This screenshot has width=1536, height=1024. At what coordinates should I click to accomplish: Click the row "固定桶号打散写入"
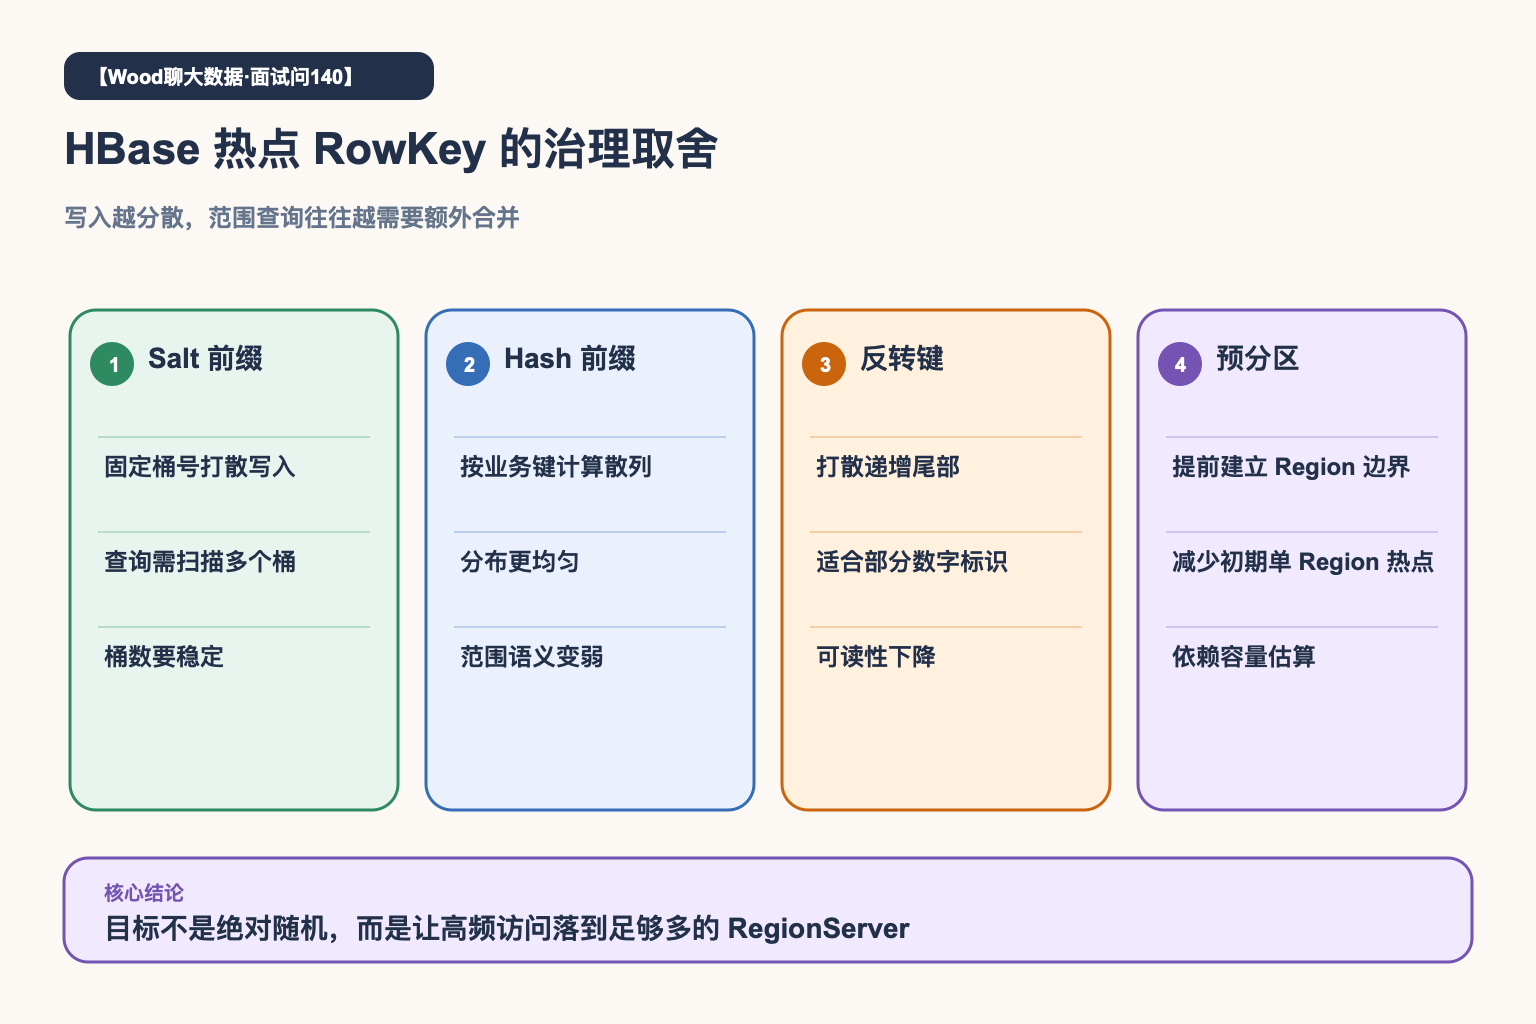[200, 467]
